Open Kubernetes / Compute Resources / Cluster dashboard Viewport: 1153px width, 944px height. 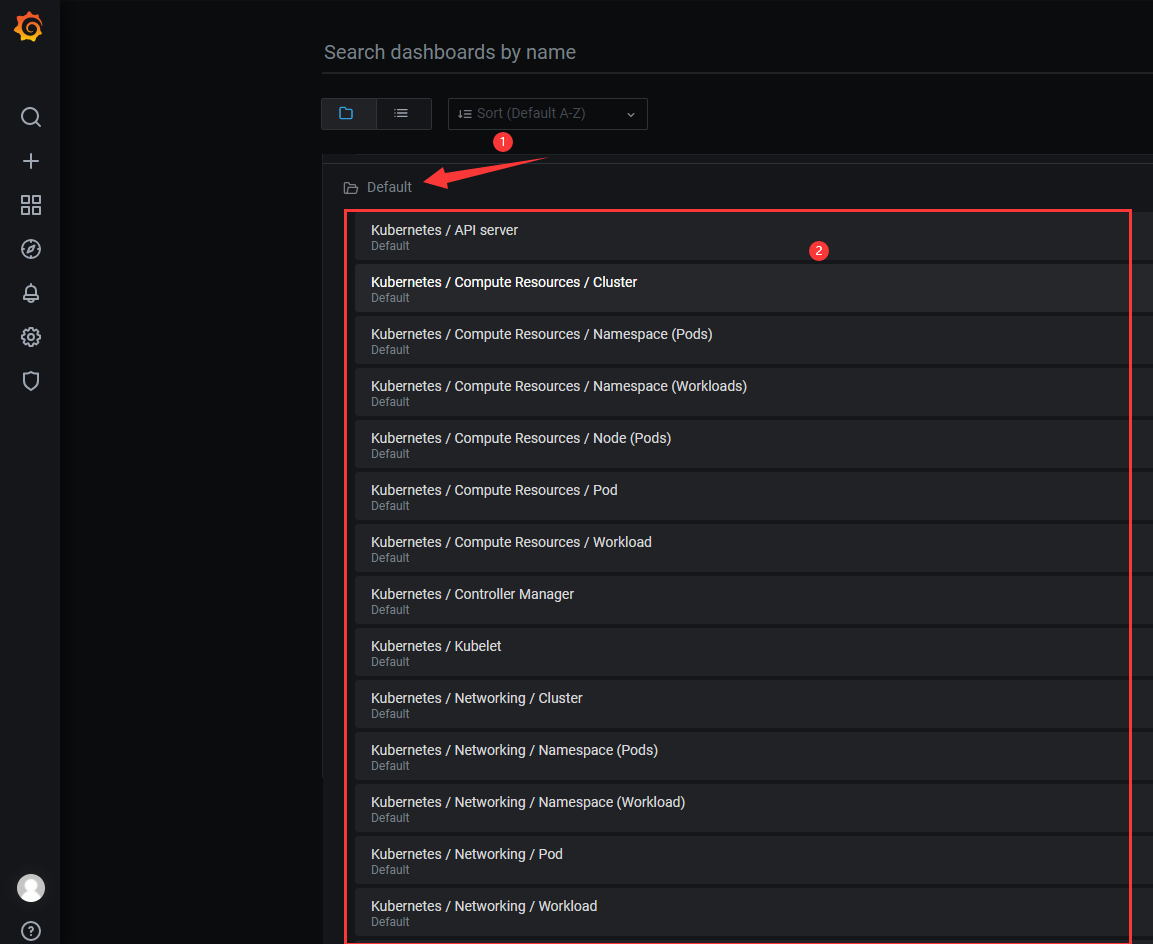[754, 289]
